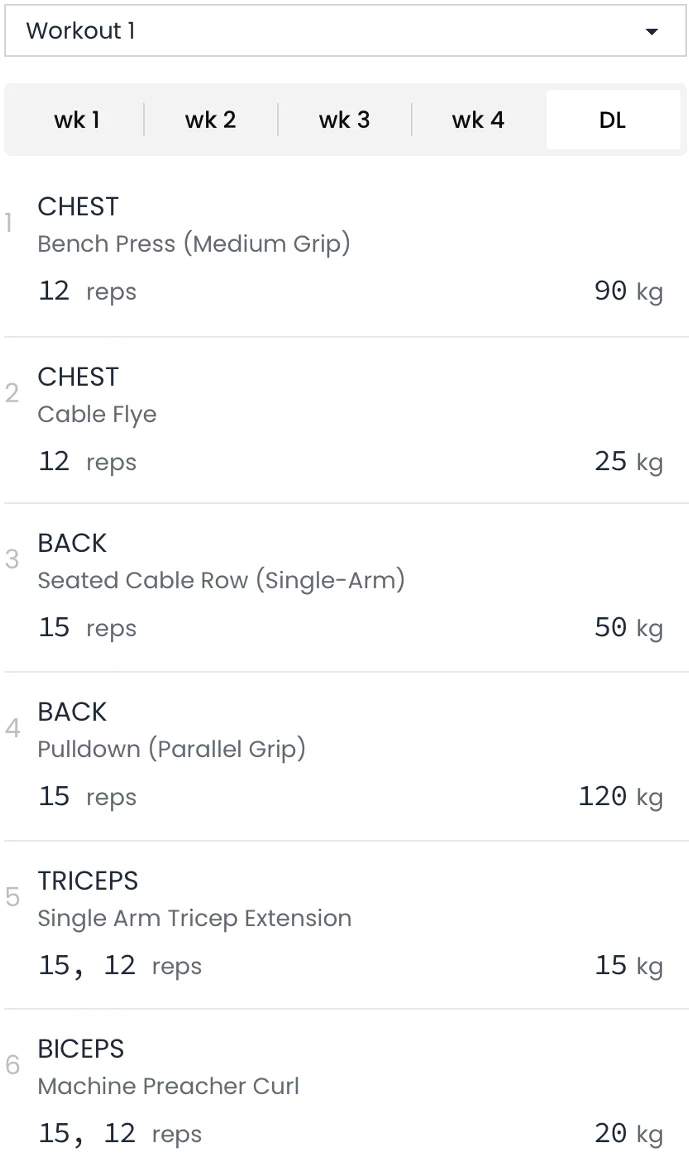Viewport: 689px width, 1167px height.
Task: Select the wk 3 tab
Action: coord(345,120)
